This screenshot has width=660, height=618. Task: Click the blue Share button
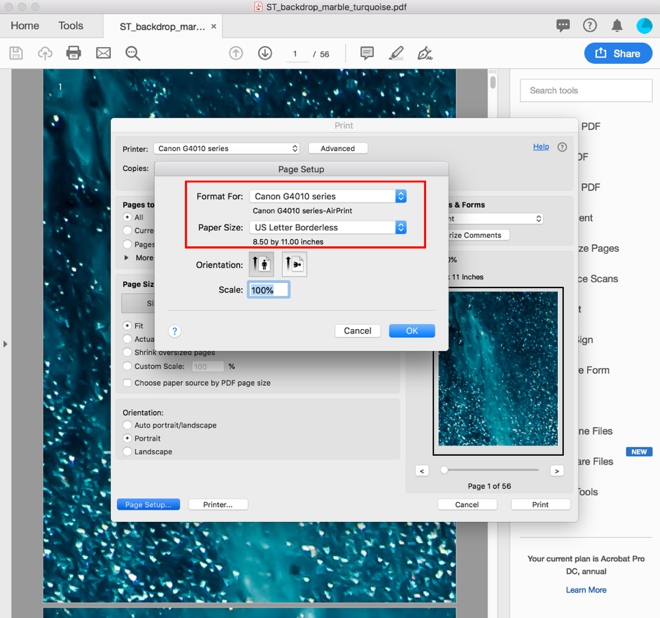click(x=618, y=53)
